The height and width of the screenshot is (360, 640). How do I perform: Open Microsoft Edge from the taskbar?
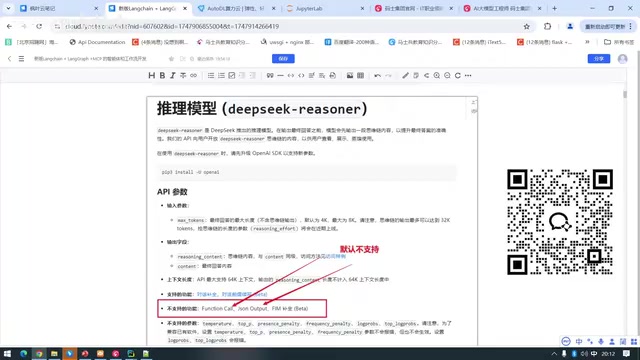[23, 353]
